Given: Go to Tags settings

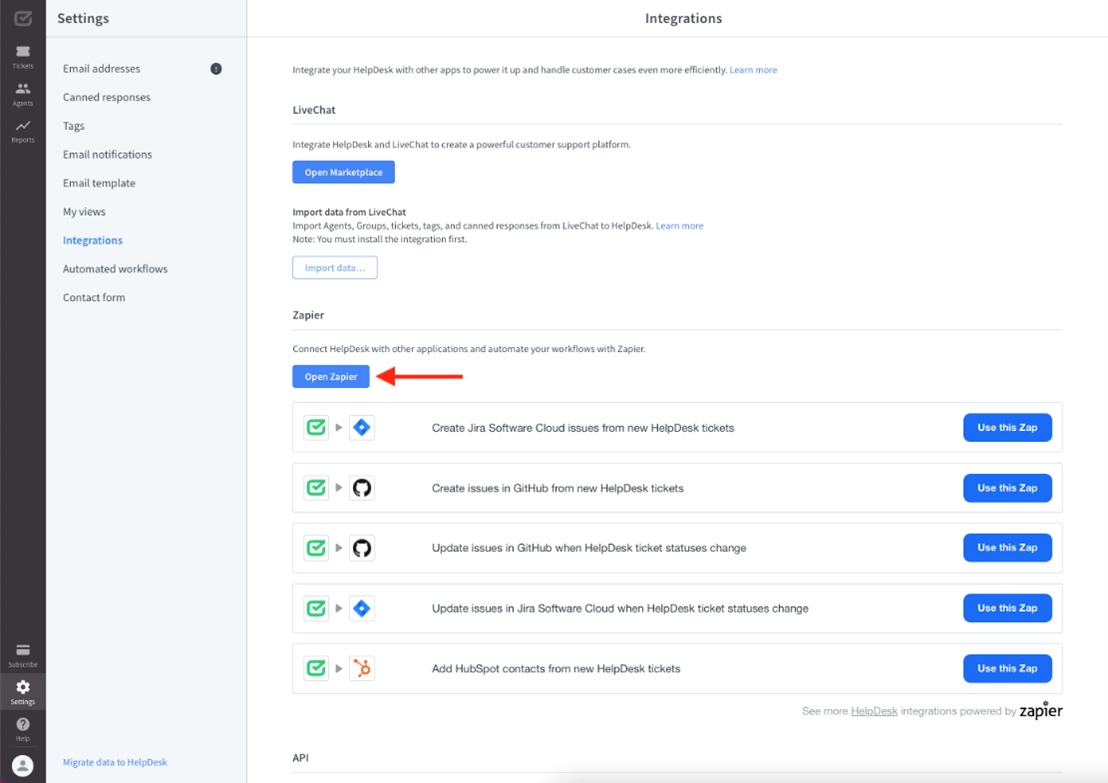Looking at the screenshot, I should (x=73, y=126).
